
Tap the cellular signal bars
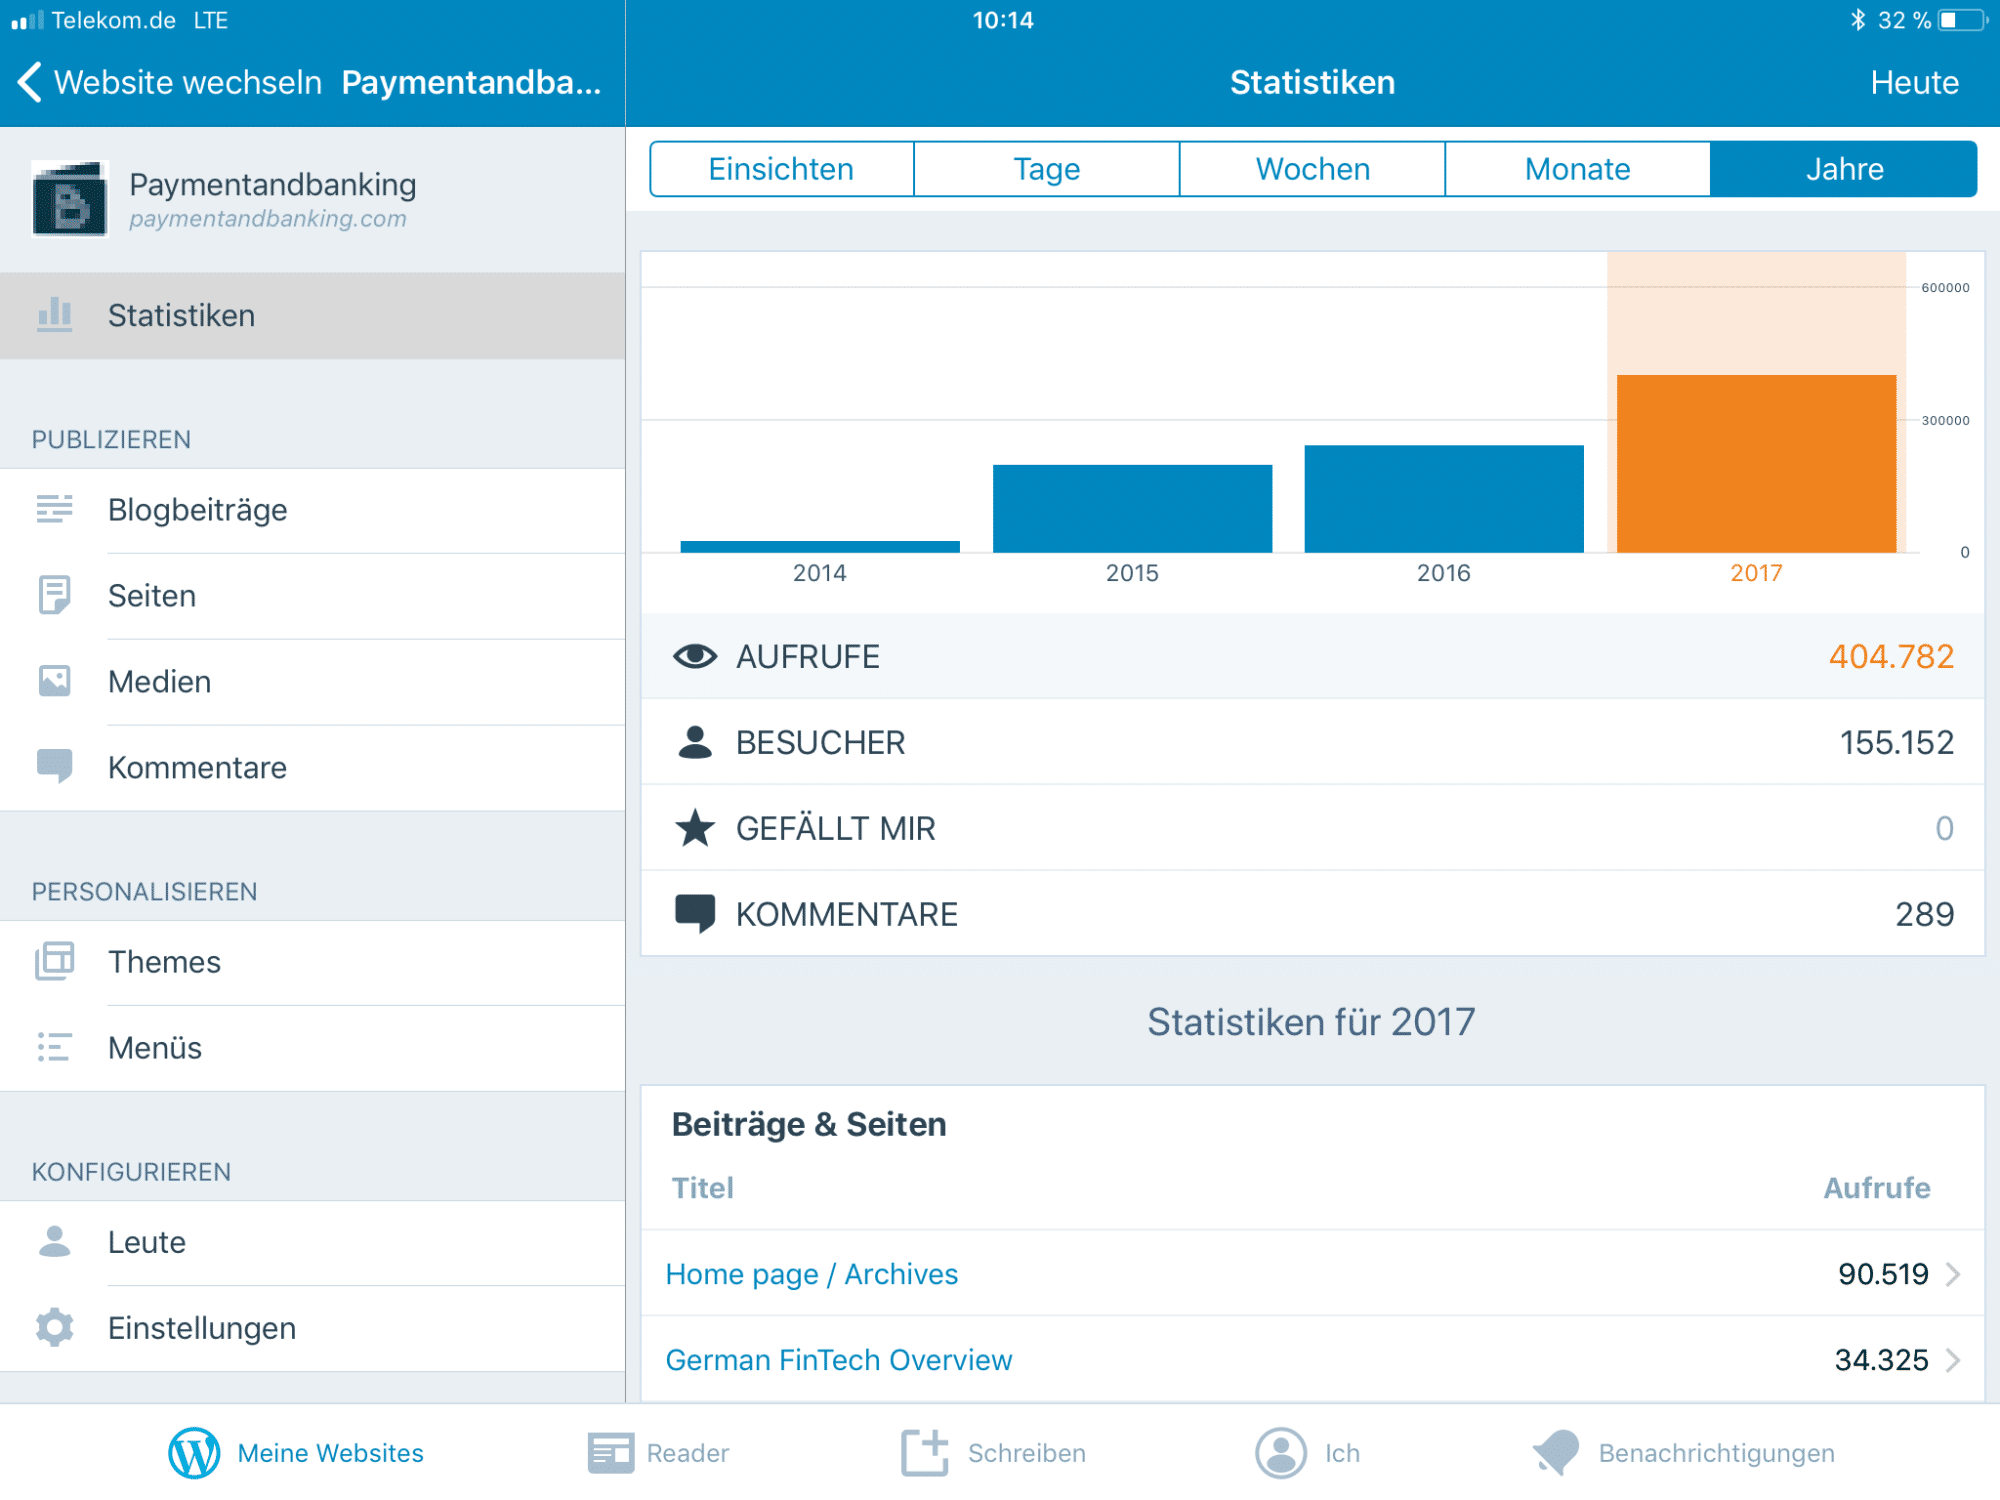(x=28, y=20)
